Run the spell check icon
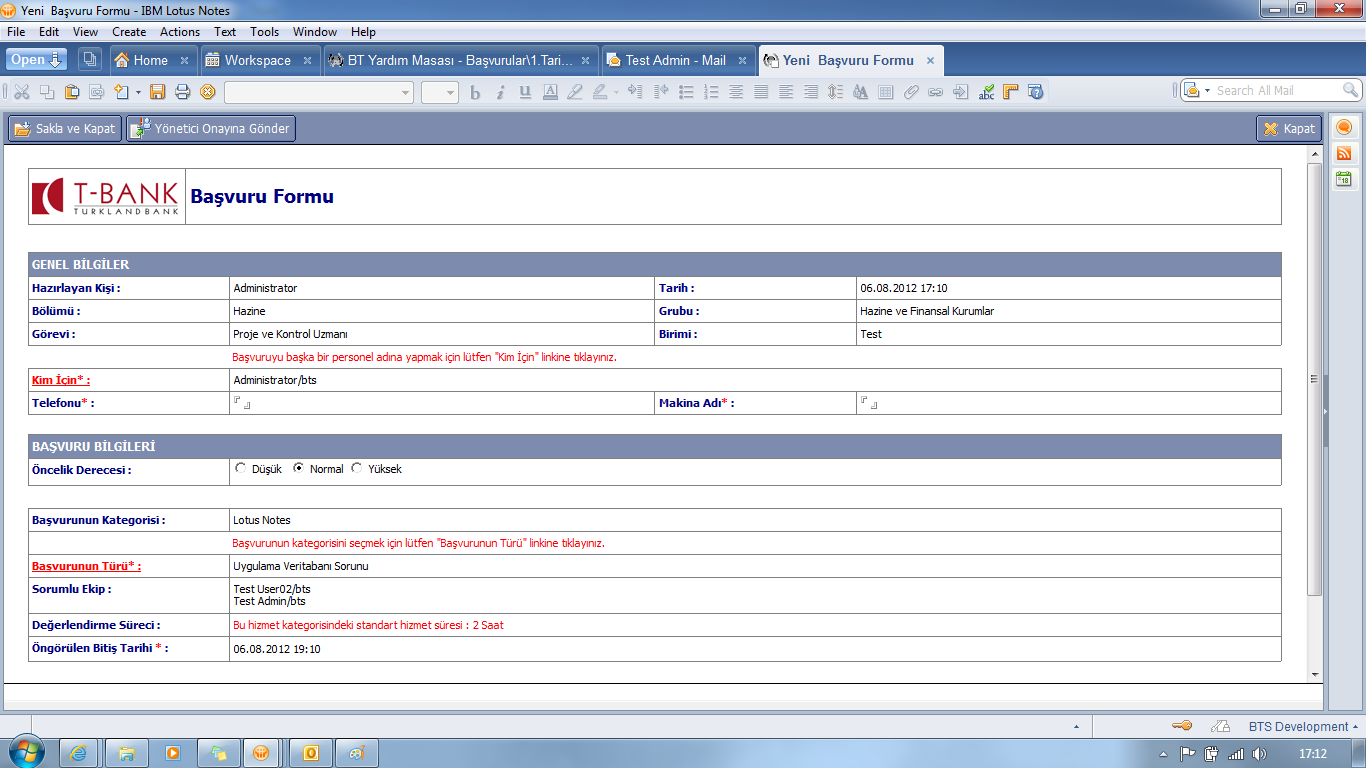Image resolution: width=1366 pixels, height=768 pixels. point(986,92)
